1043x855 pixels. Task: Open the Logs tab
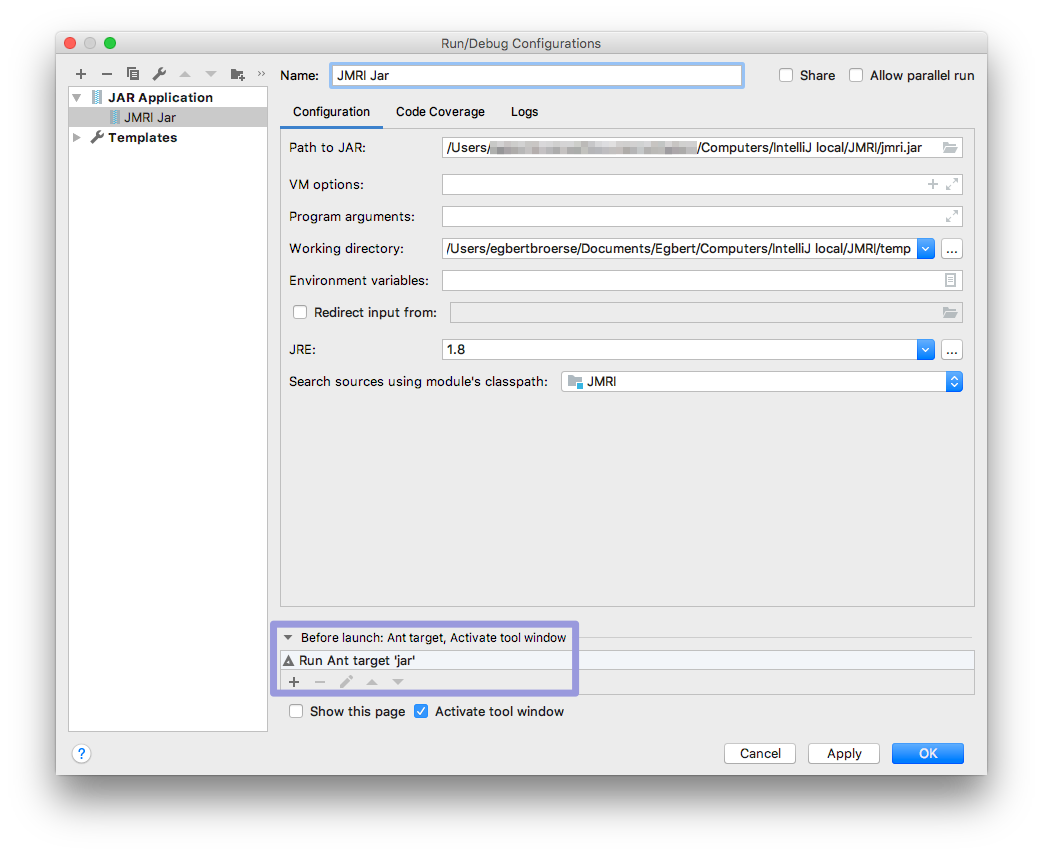coord(524,112)
